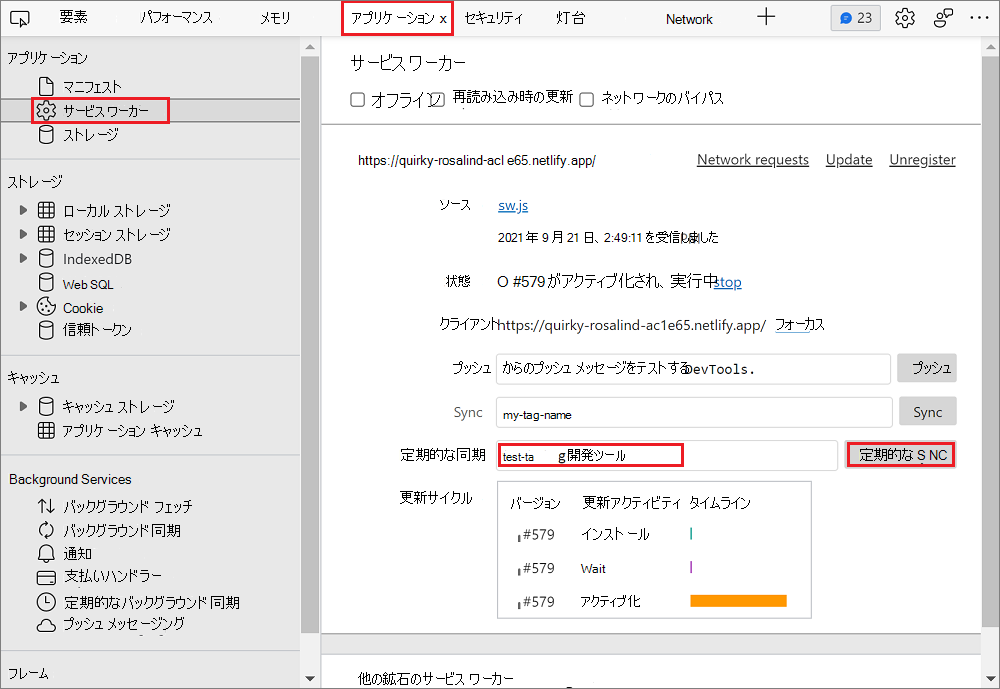
Task: Click the sidebar scrollbar down arrow
Action: point(310,679)
